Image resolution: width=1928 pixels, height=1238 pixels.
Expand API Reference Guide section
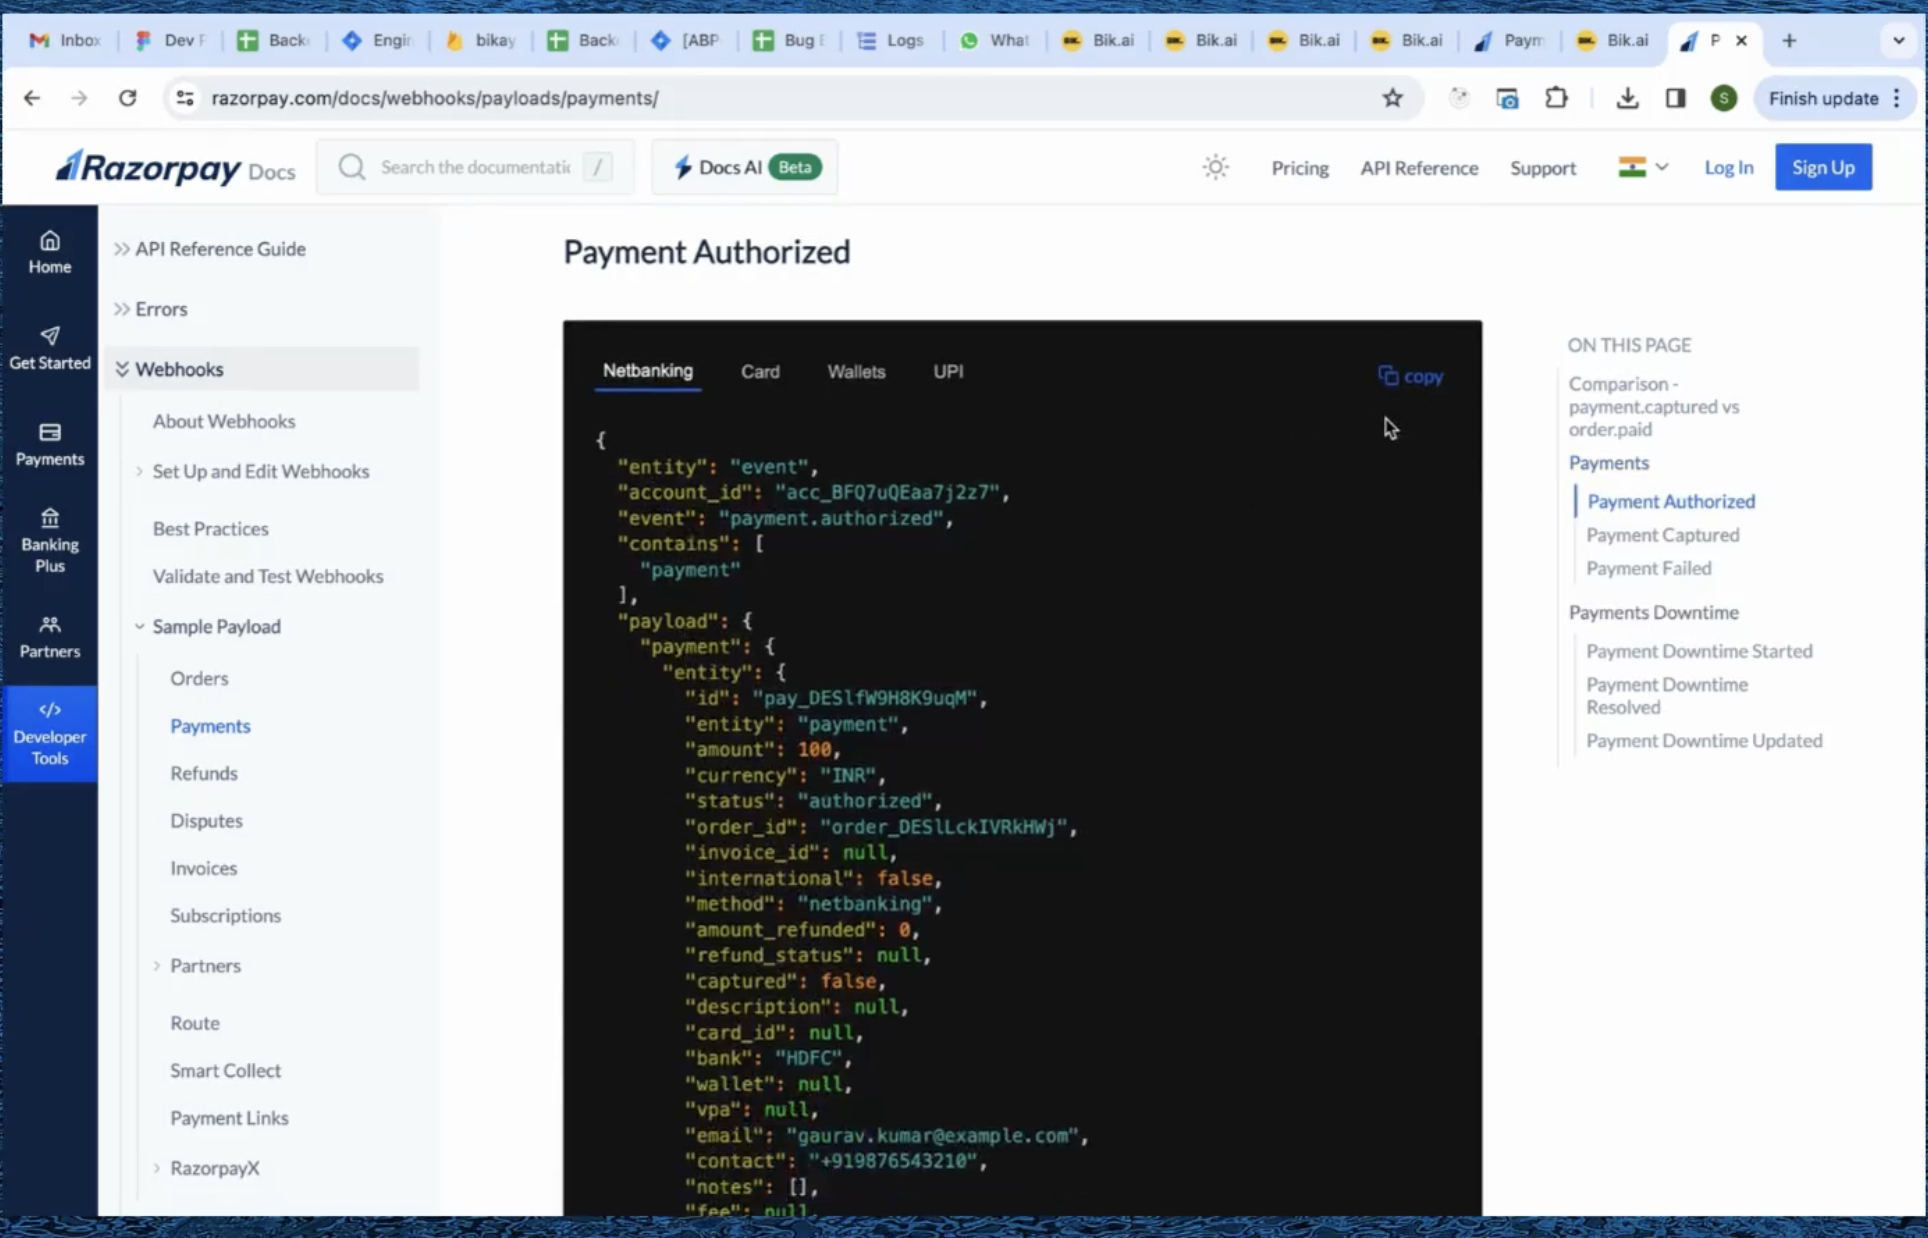(210, 249)
